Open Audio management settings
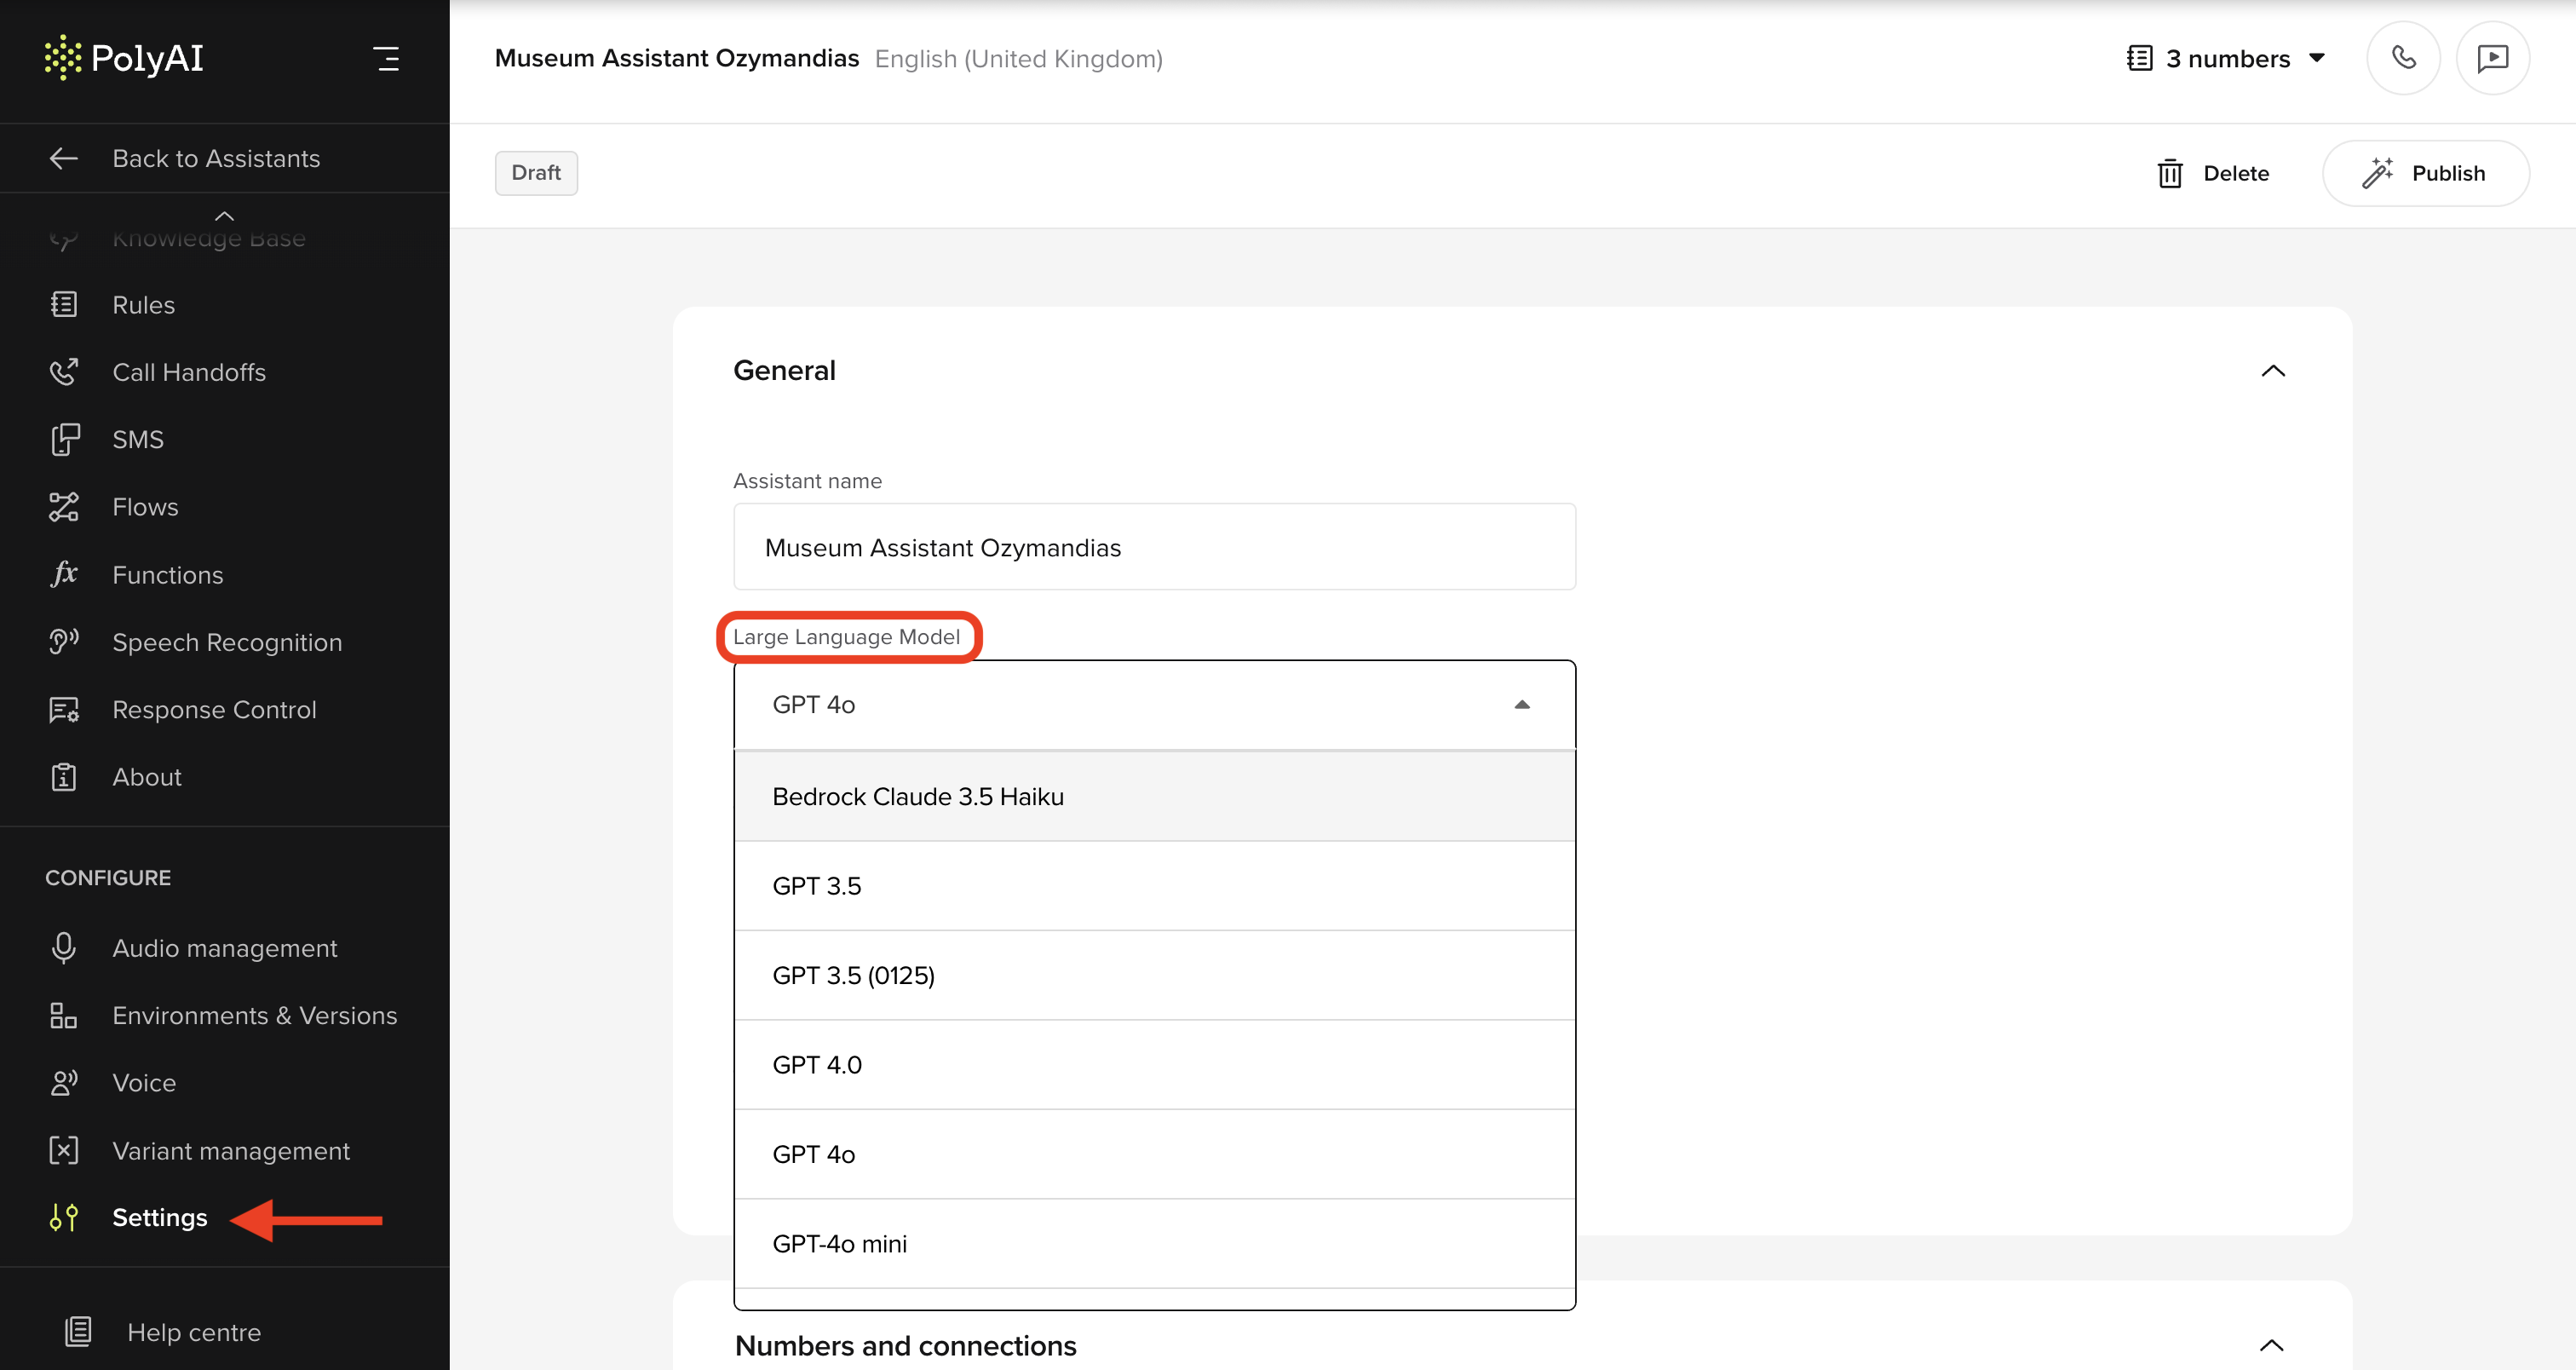This screenshot has width=2576, height=1370. pos(224,948)
